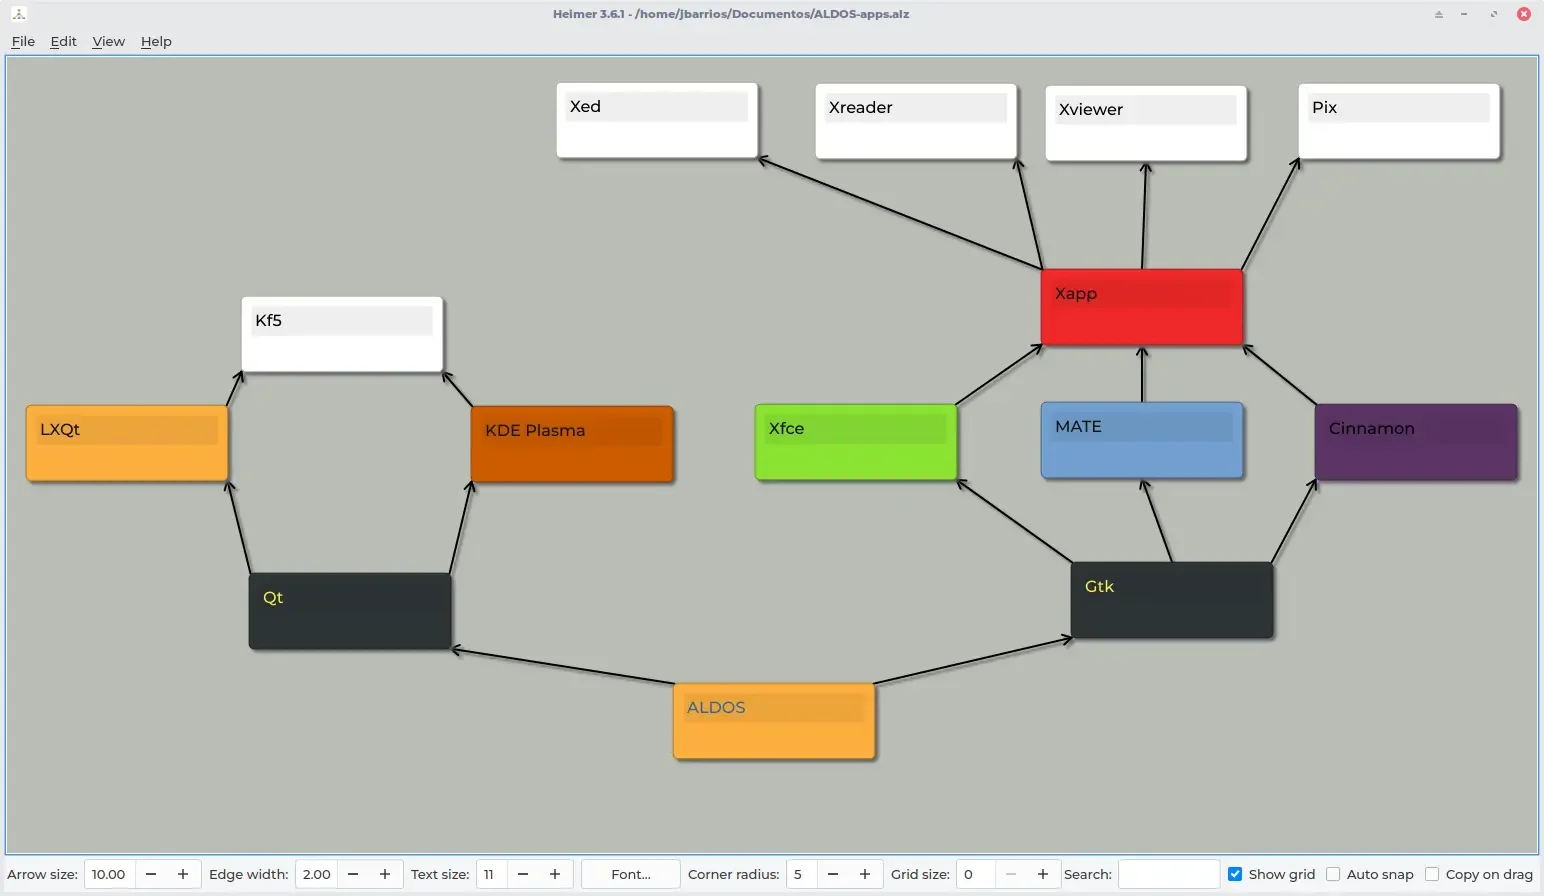Image resolution: width=1544 pixels, height=896 pixels.
Task: Select the Pix node
Action: coord(1399,121)
